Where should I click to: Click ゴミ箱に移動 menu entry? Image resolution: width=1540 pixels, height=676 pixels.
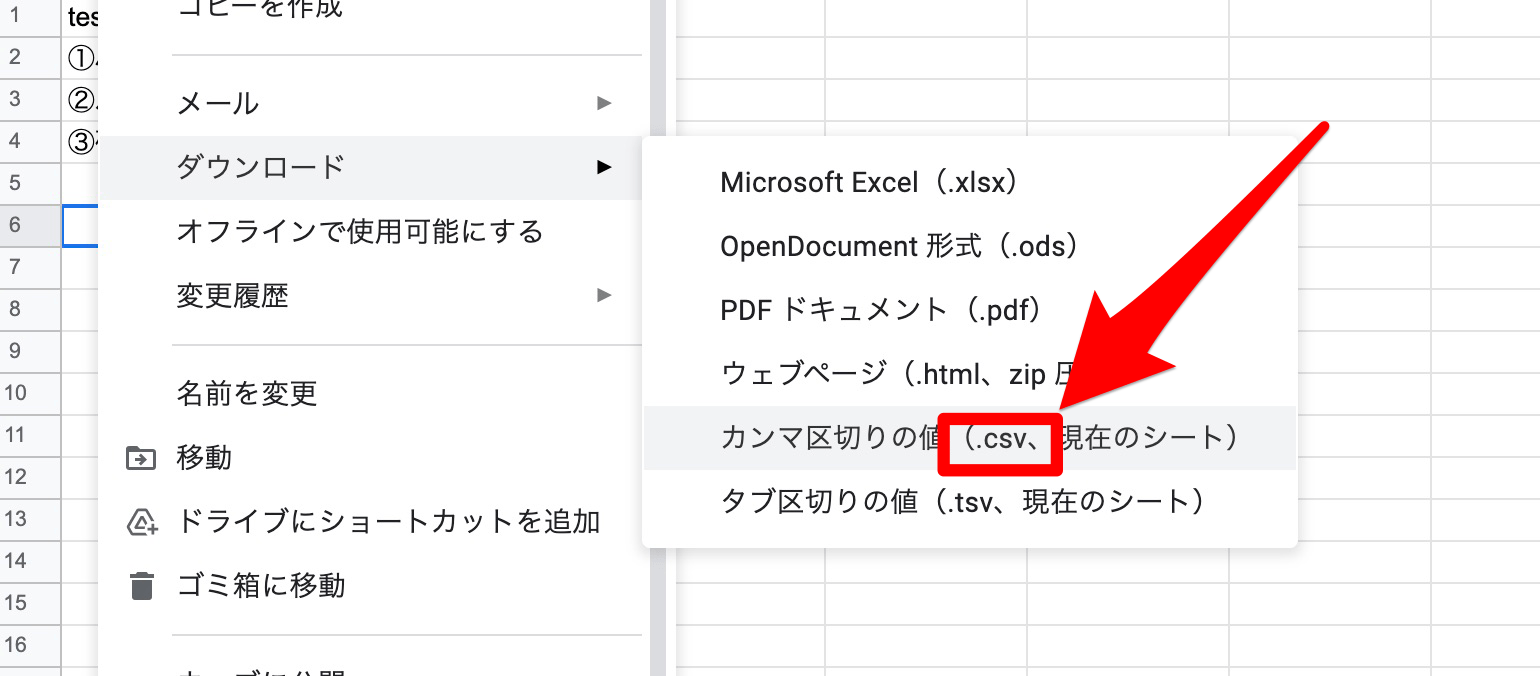tap(261, 585)
